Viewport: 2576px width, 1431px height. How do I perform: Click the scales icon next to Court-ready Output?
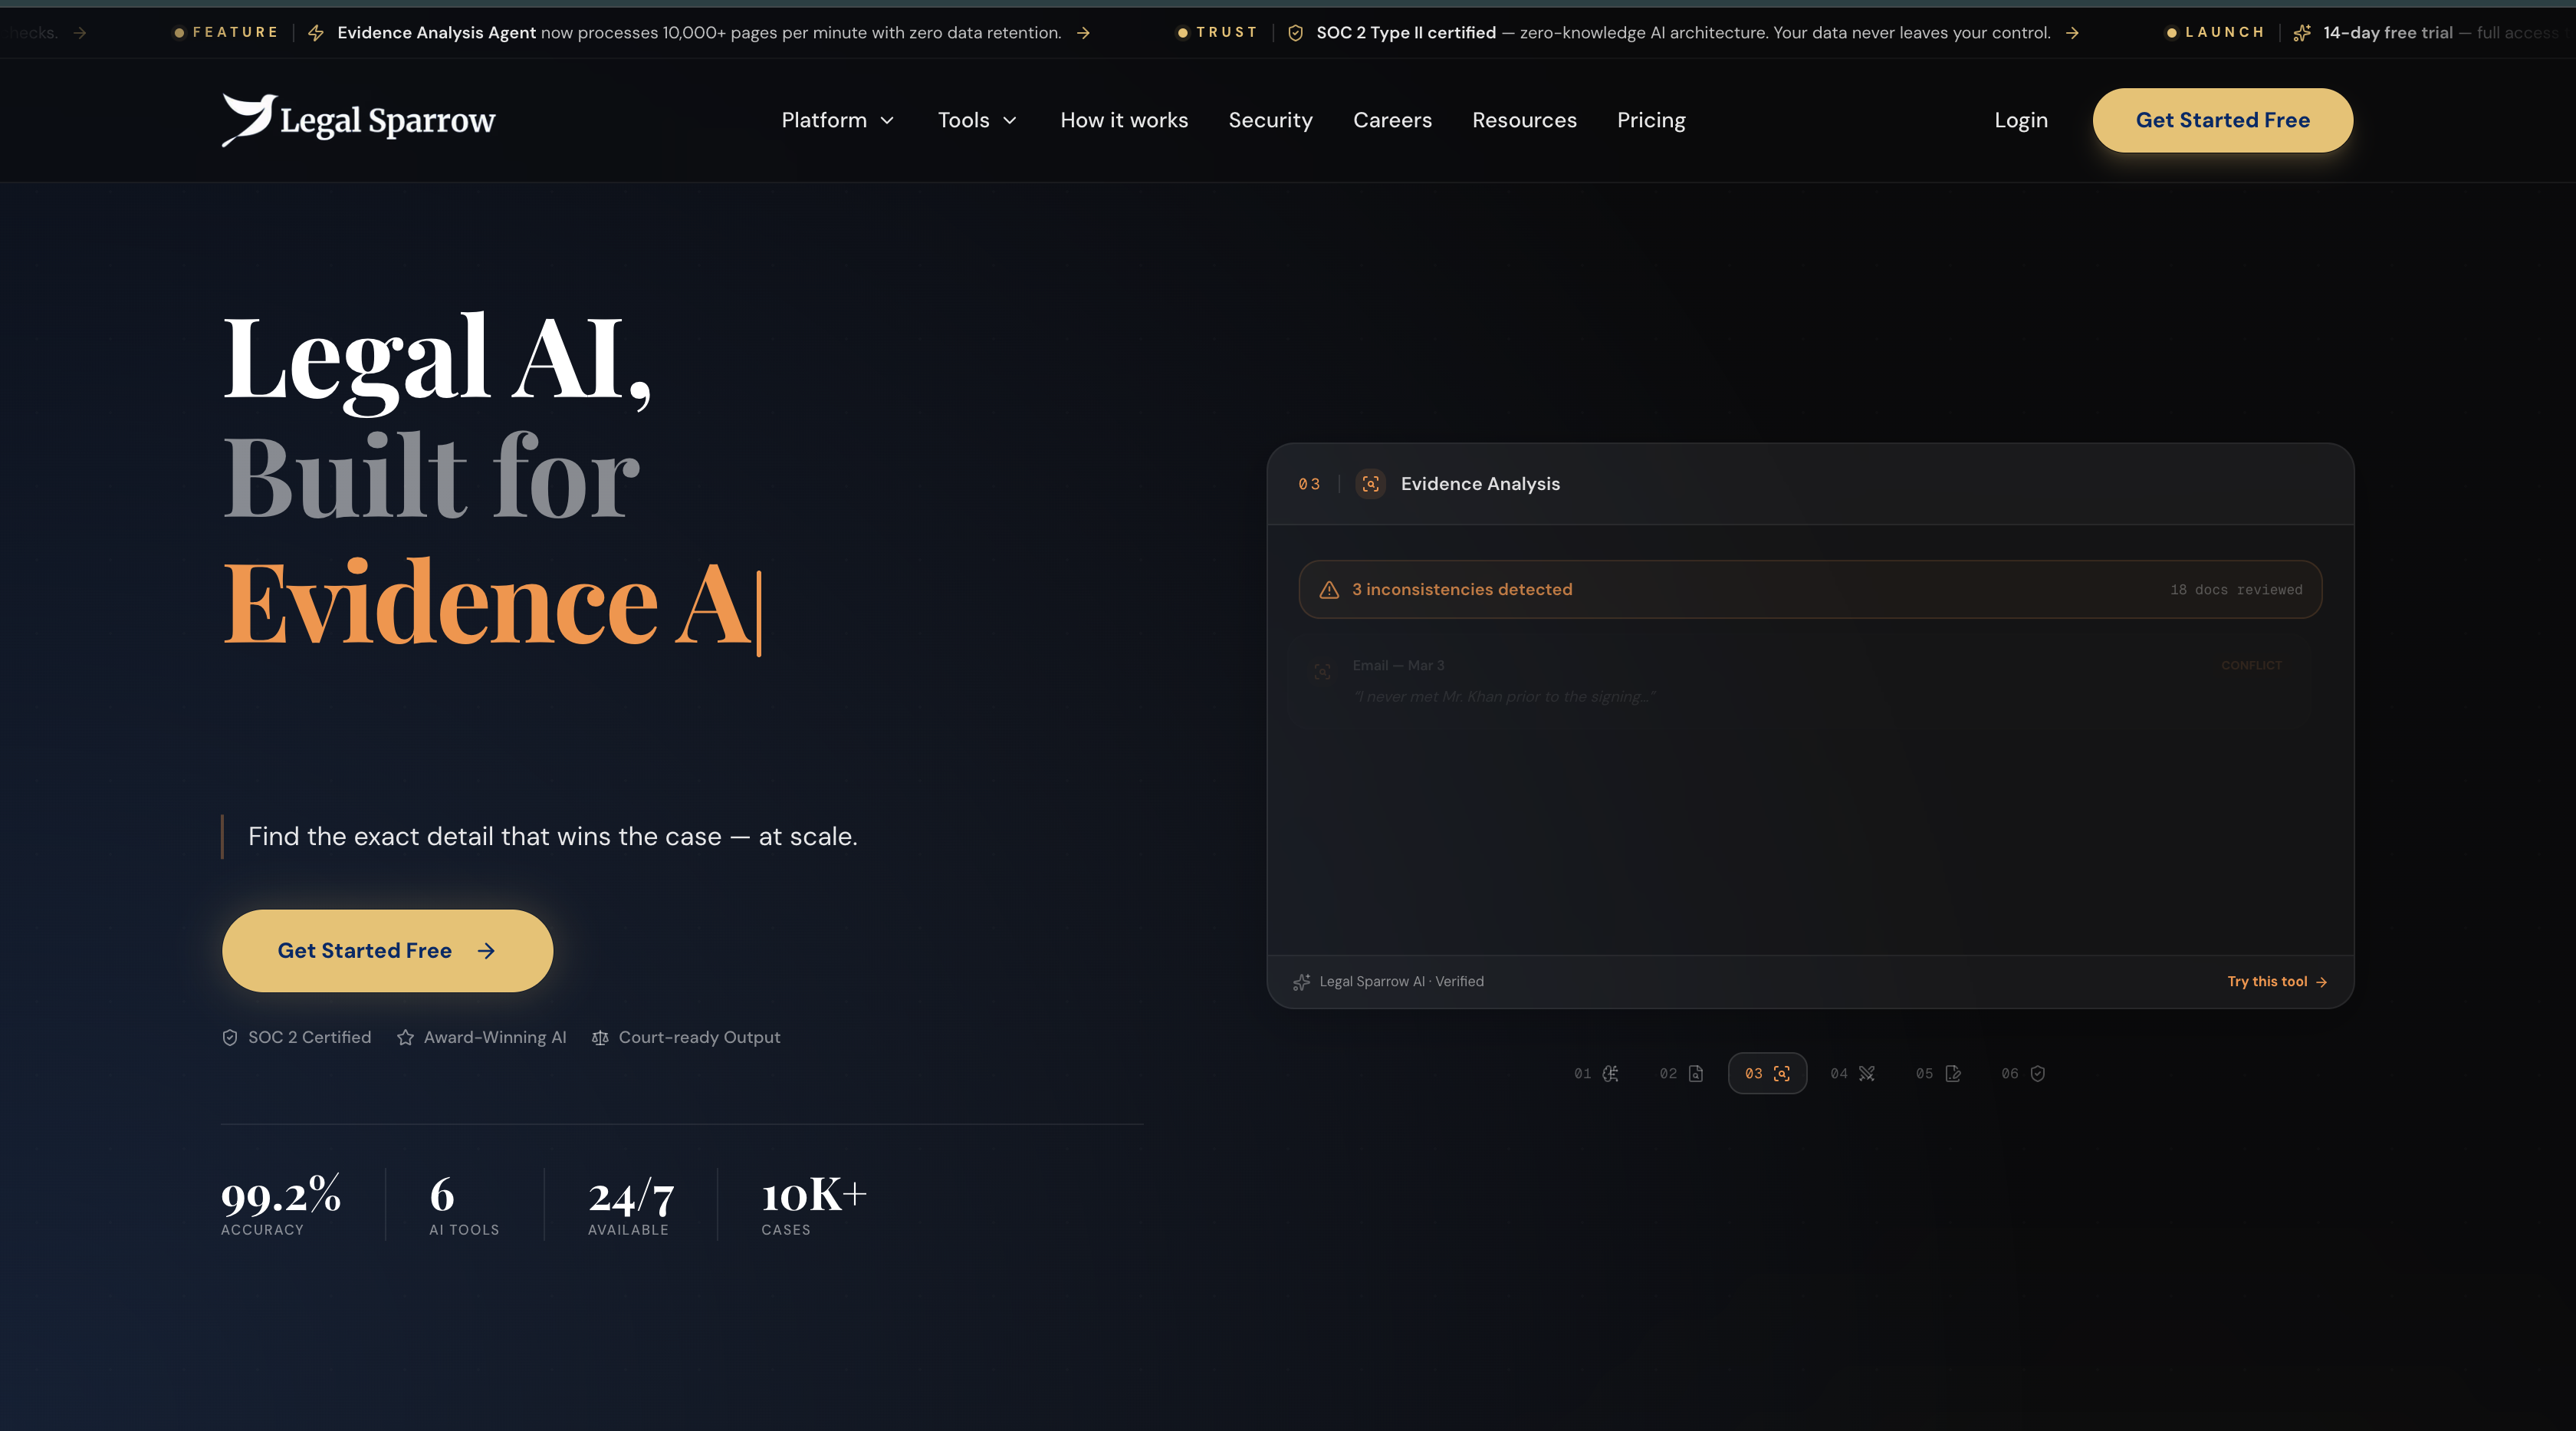(600, 1038)
